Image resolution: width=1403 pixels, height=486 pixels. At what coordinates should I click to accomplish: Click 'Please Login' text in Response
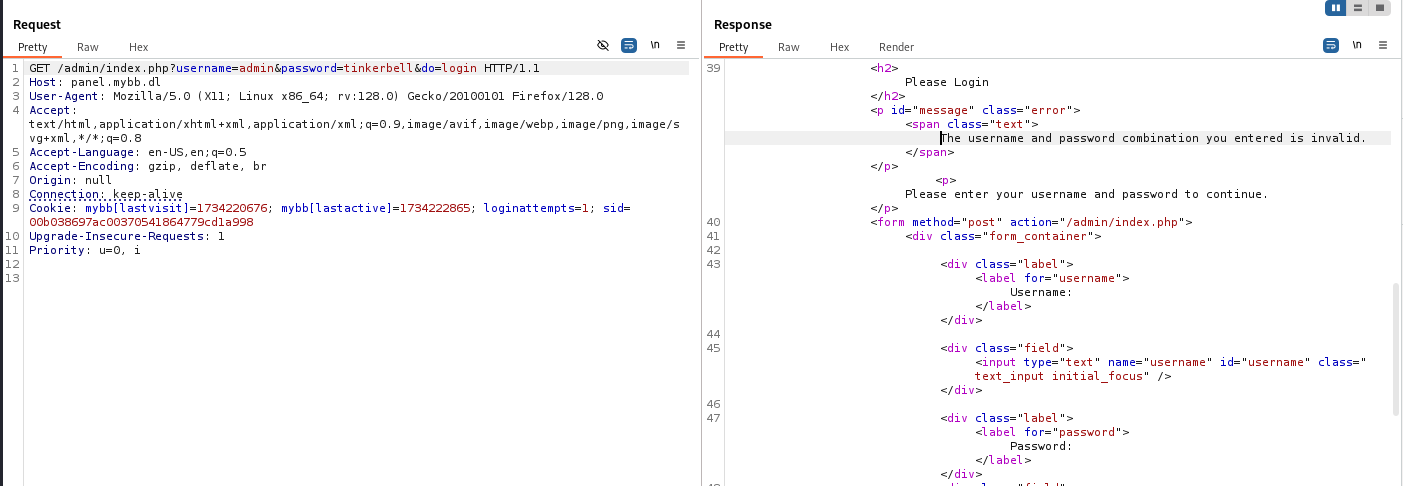tap(946, 82)
